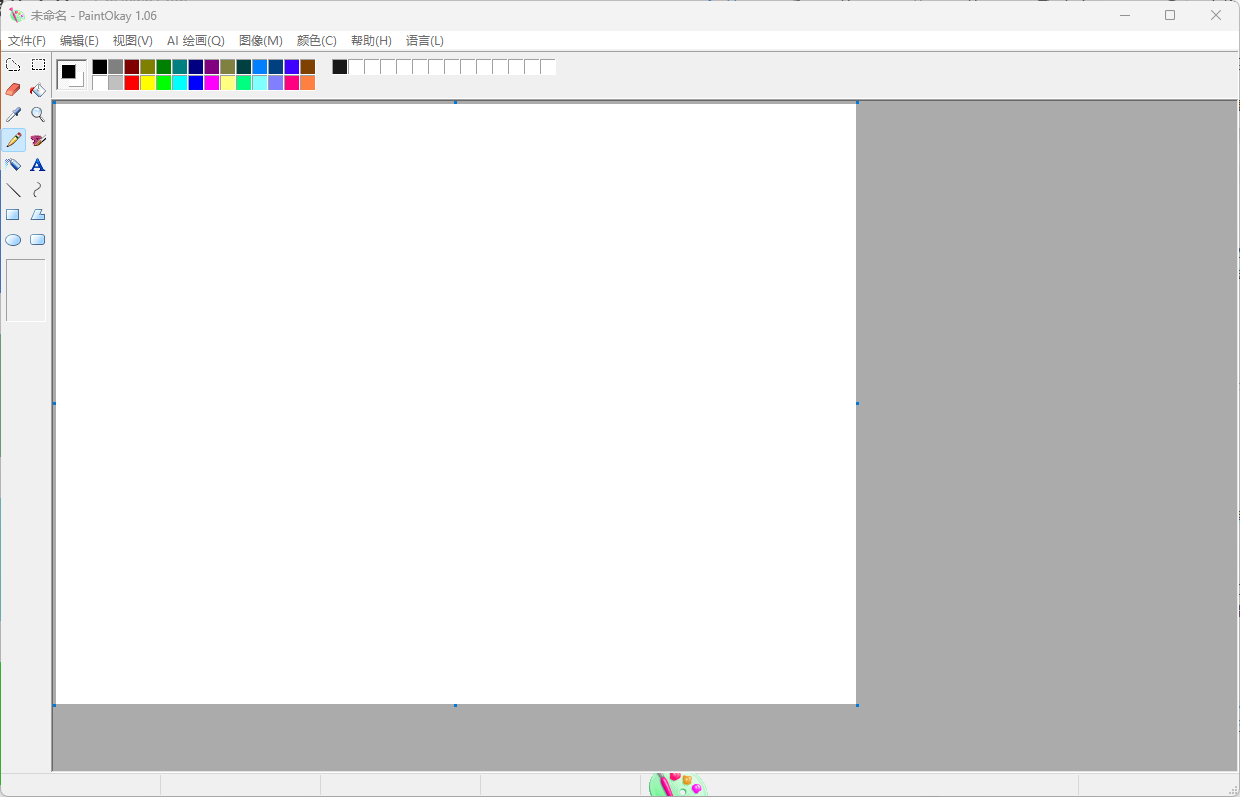Select the Airbrush spray tool

[x=13, y=165]
